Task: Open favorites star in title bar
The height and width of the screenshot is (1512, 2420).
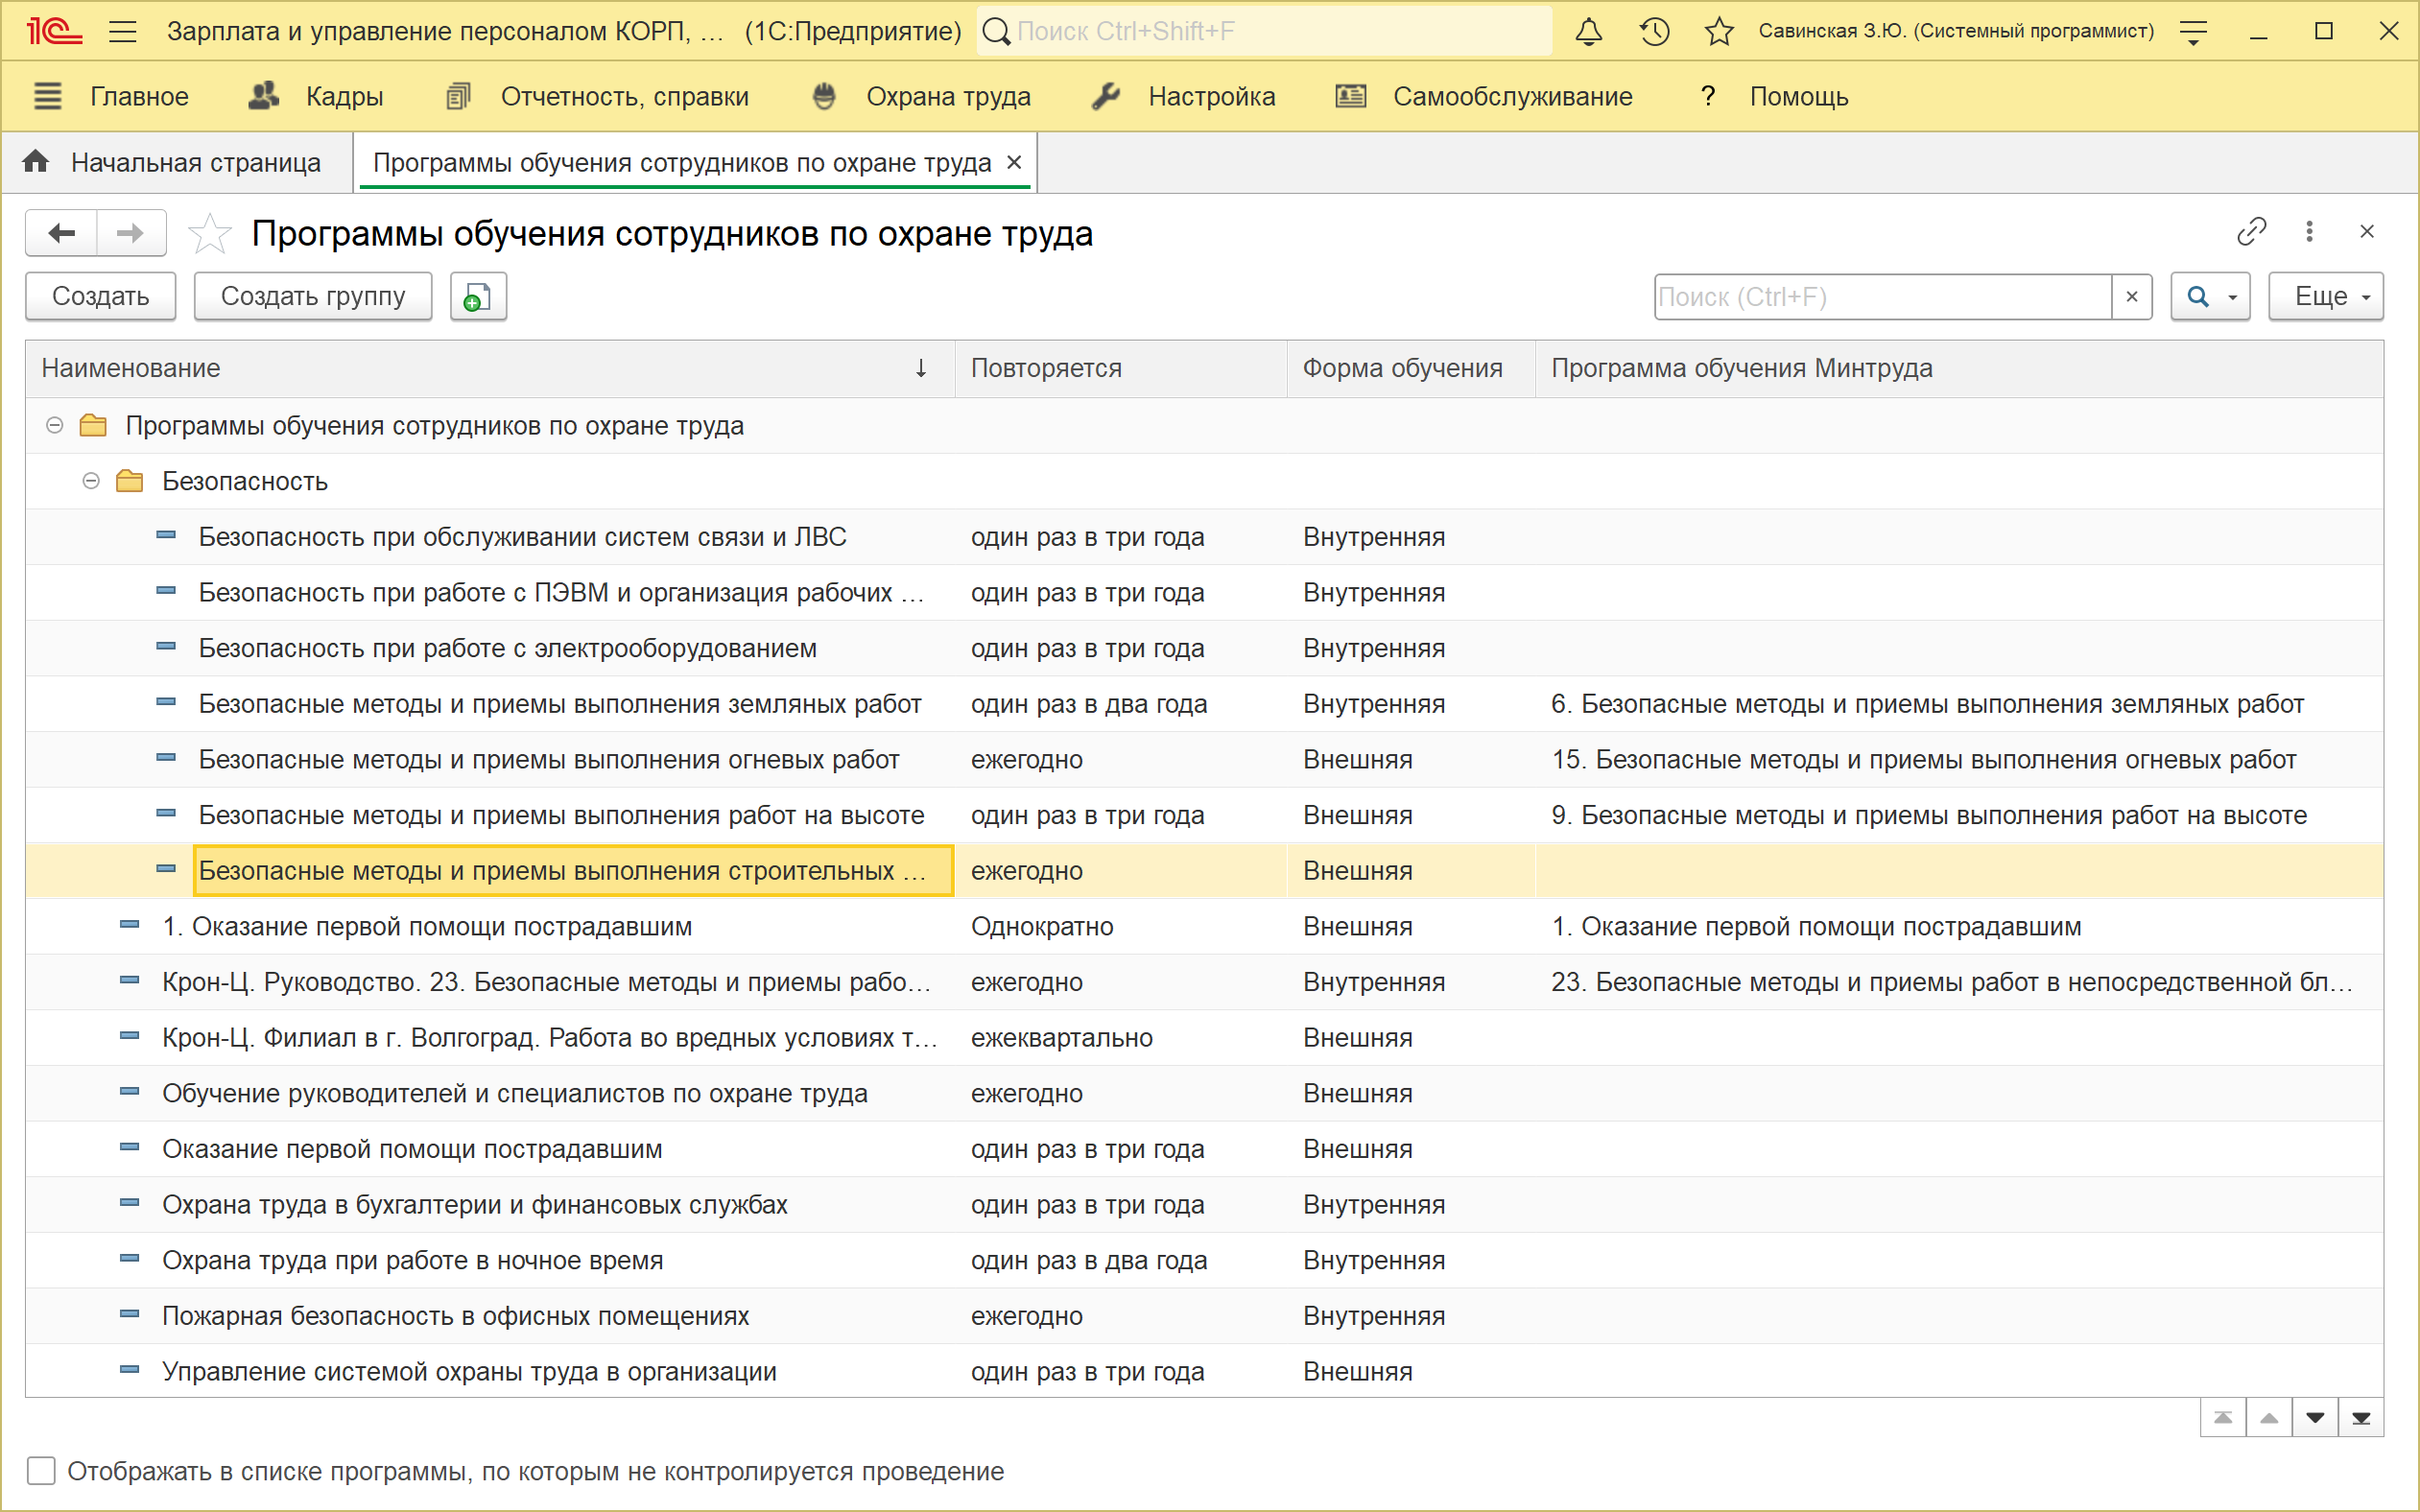Action: click(x=1718, y=32)
